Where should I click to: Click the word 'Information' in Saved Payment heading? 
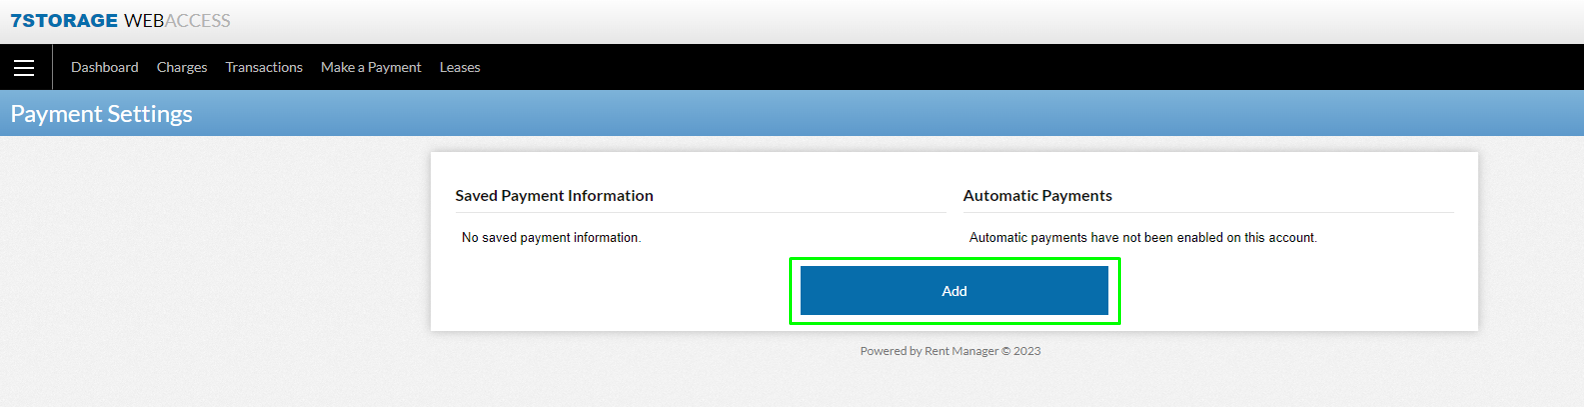(610, 196)
